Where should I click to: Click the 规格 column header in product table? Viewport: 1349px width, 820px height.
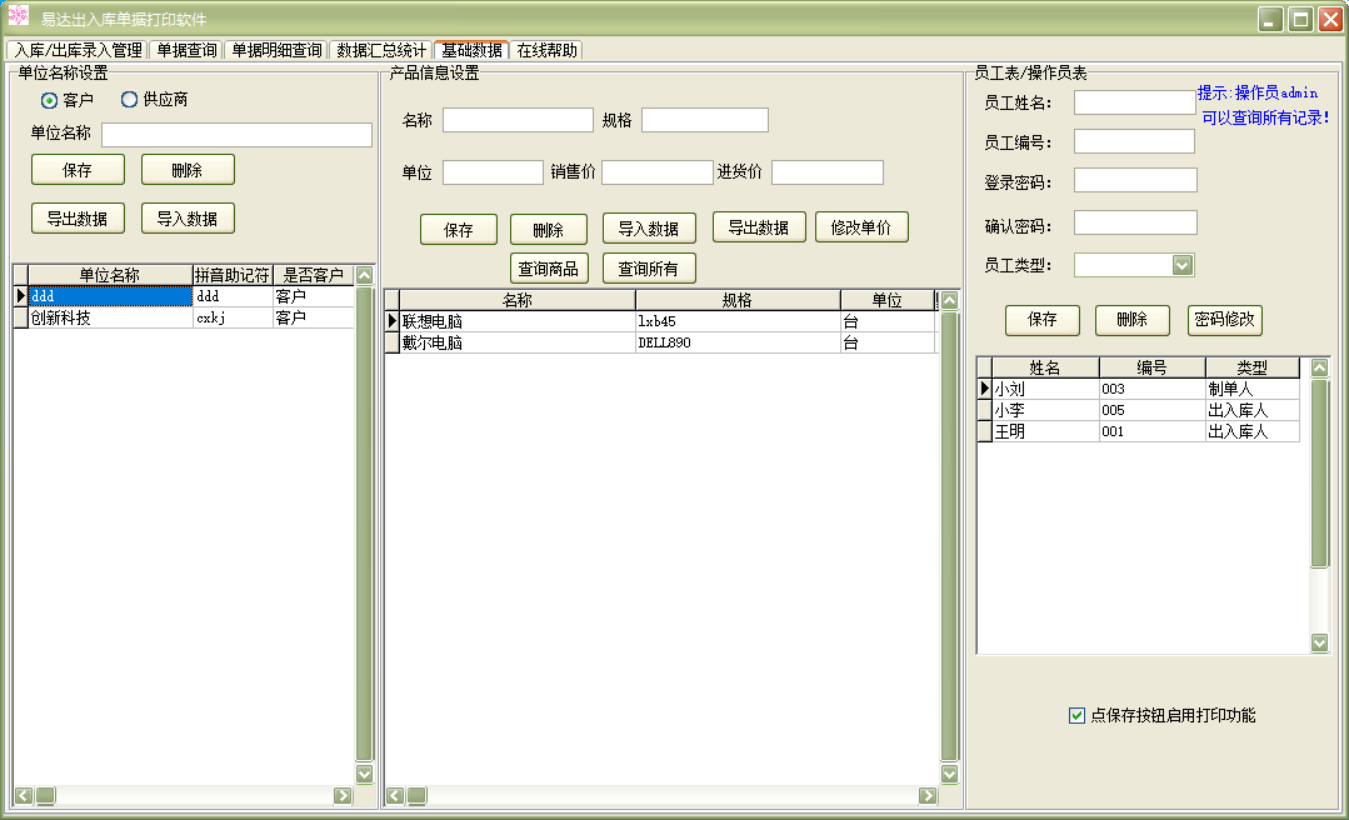[738, 300]
